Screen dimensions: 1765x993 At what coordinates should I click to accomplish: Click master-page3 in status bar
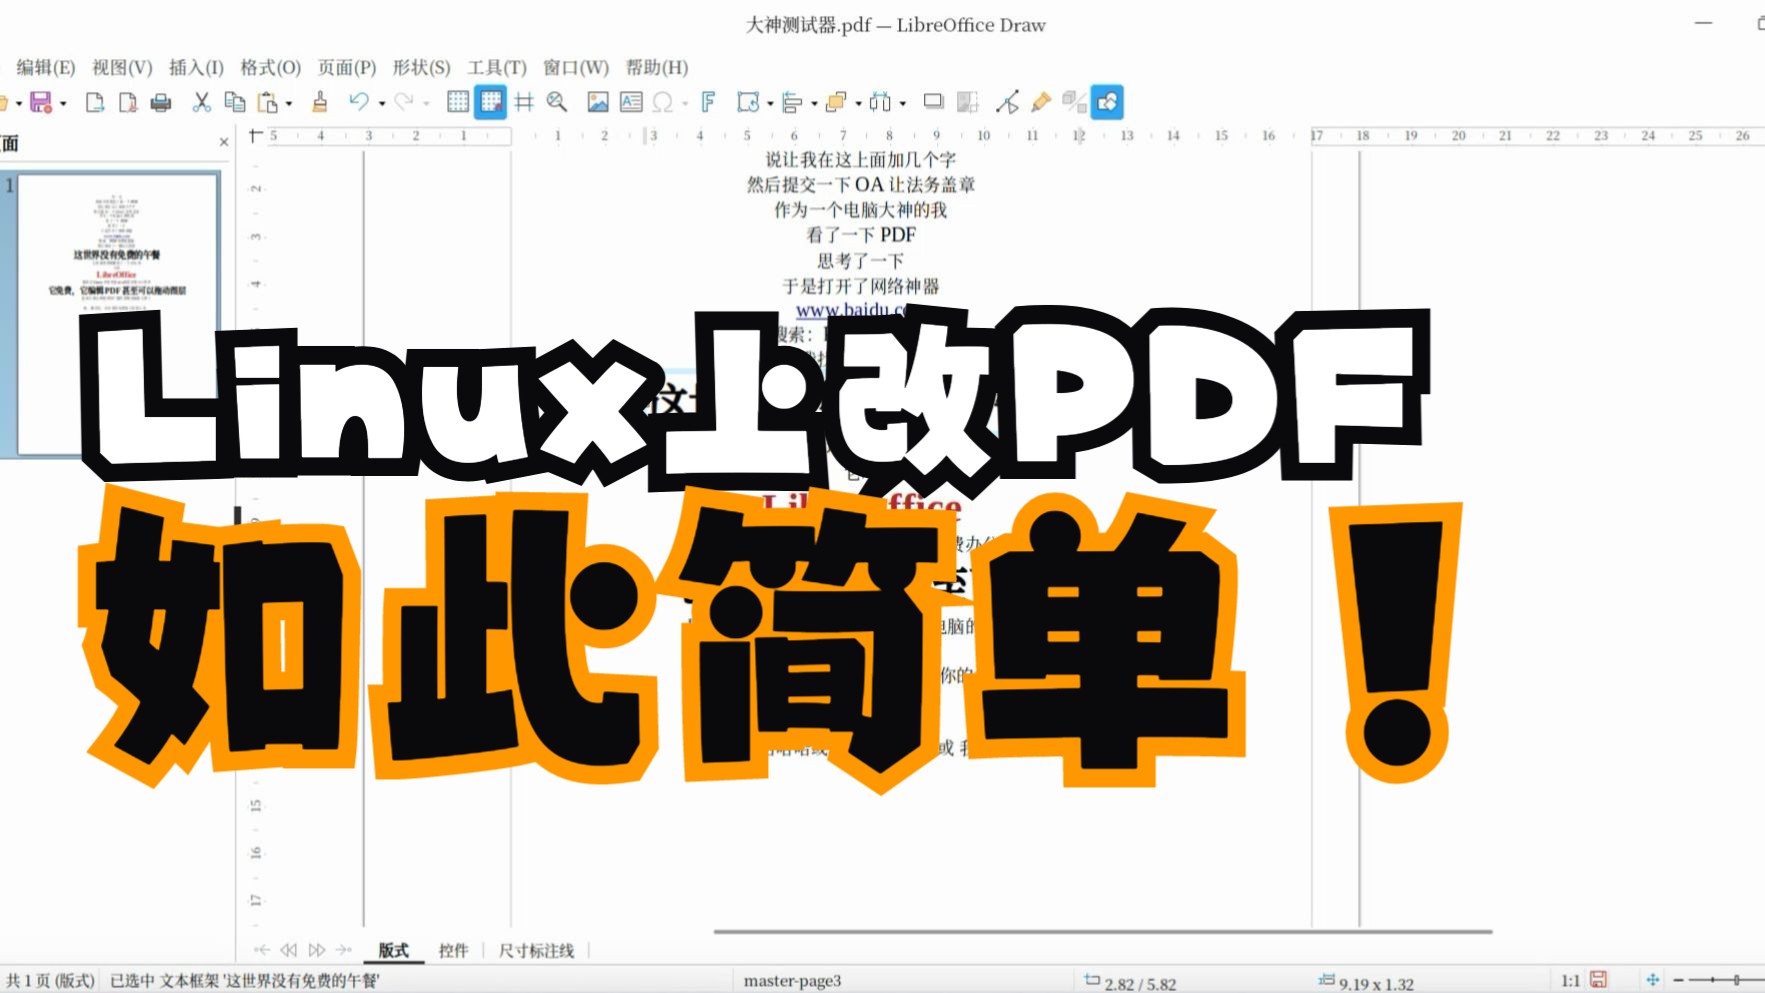click(792, 981)
